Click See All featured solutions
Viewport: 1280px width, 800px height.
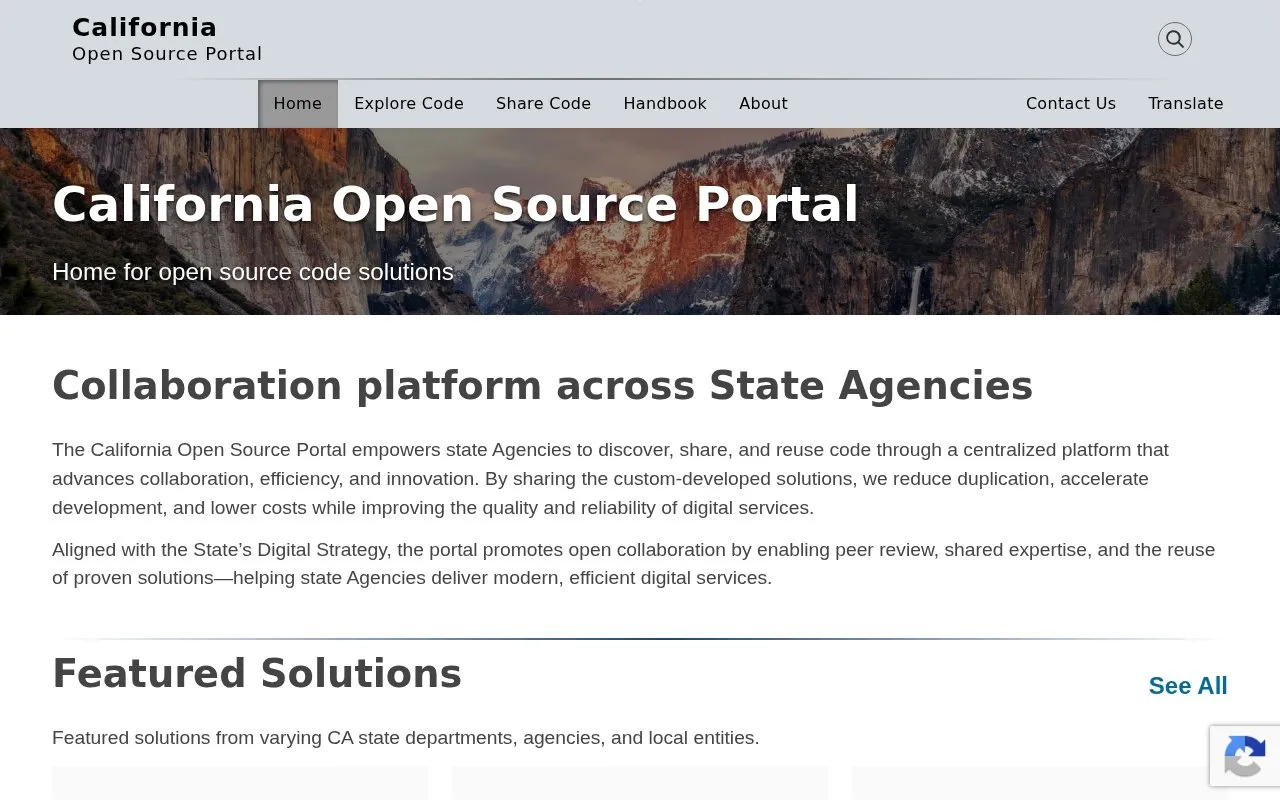[1188, 686]
